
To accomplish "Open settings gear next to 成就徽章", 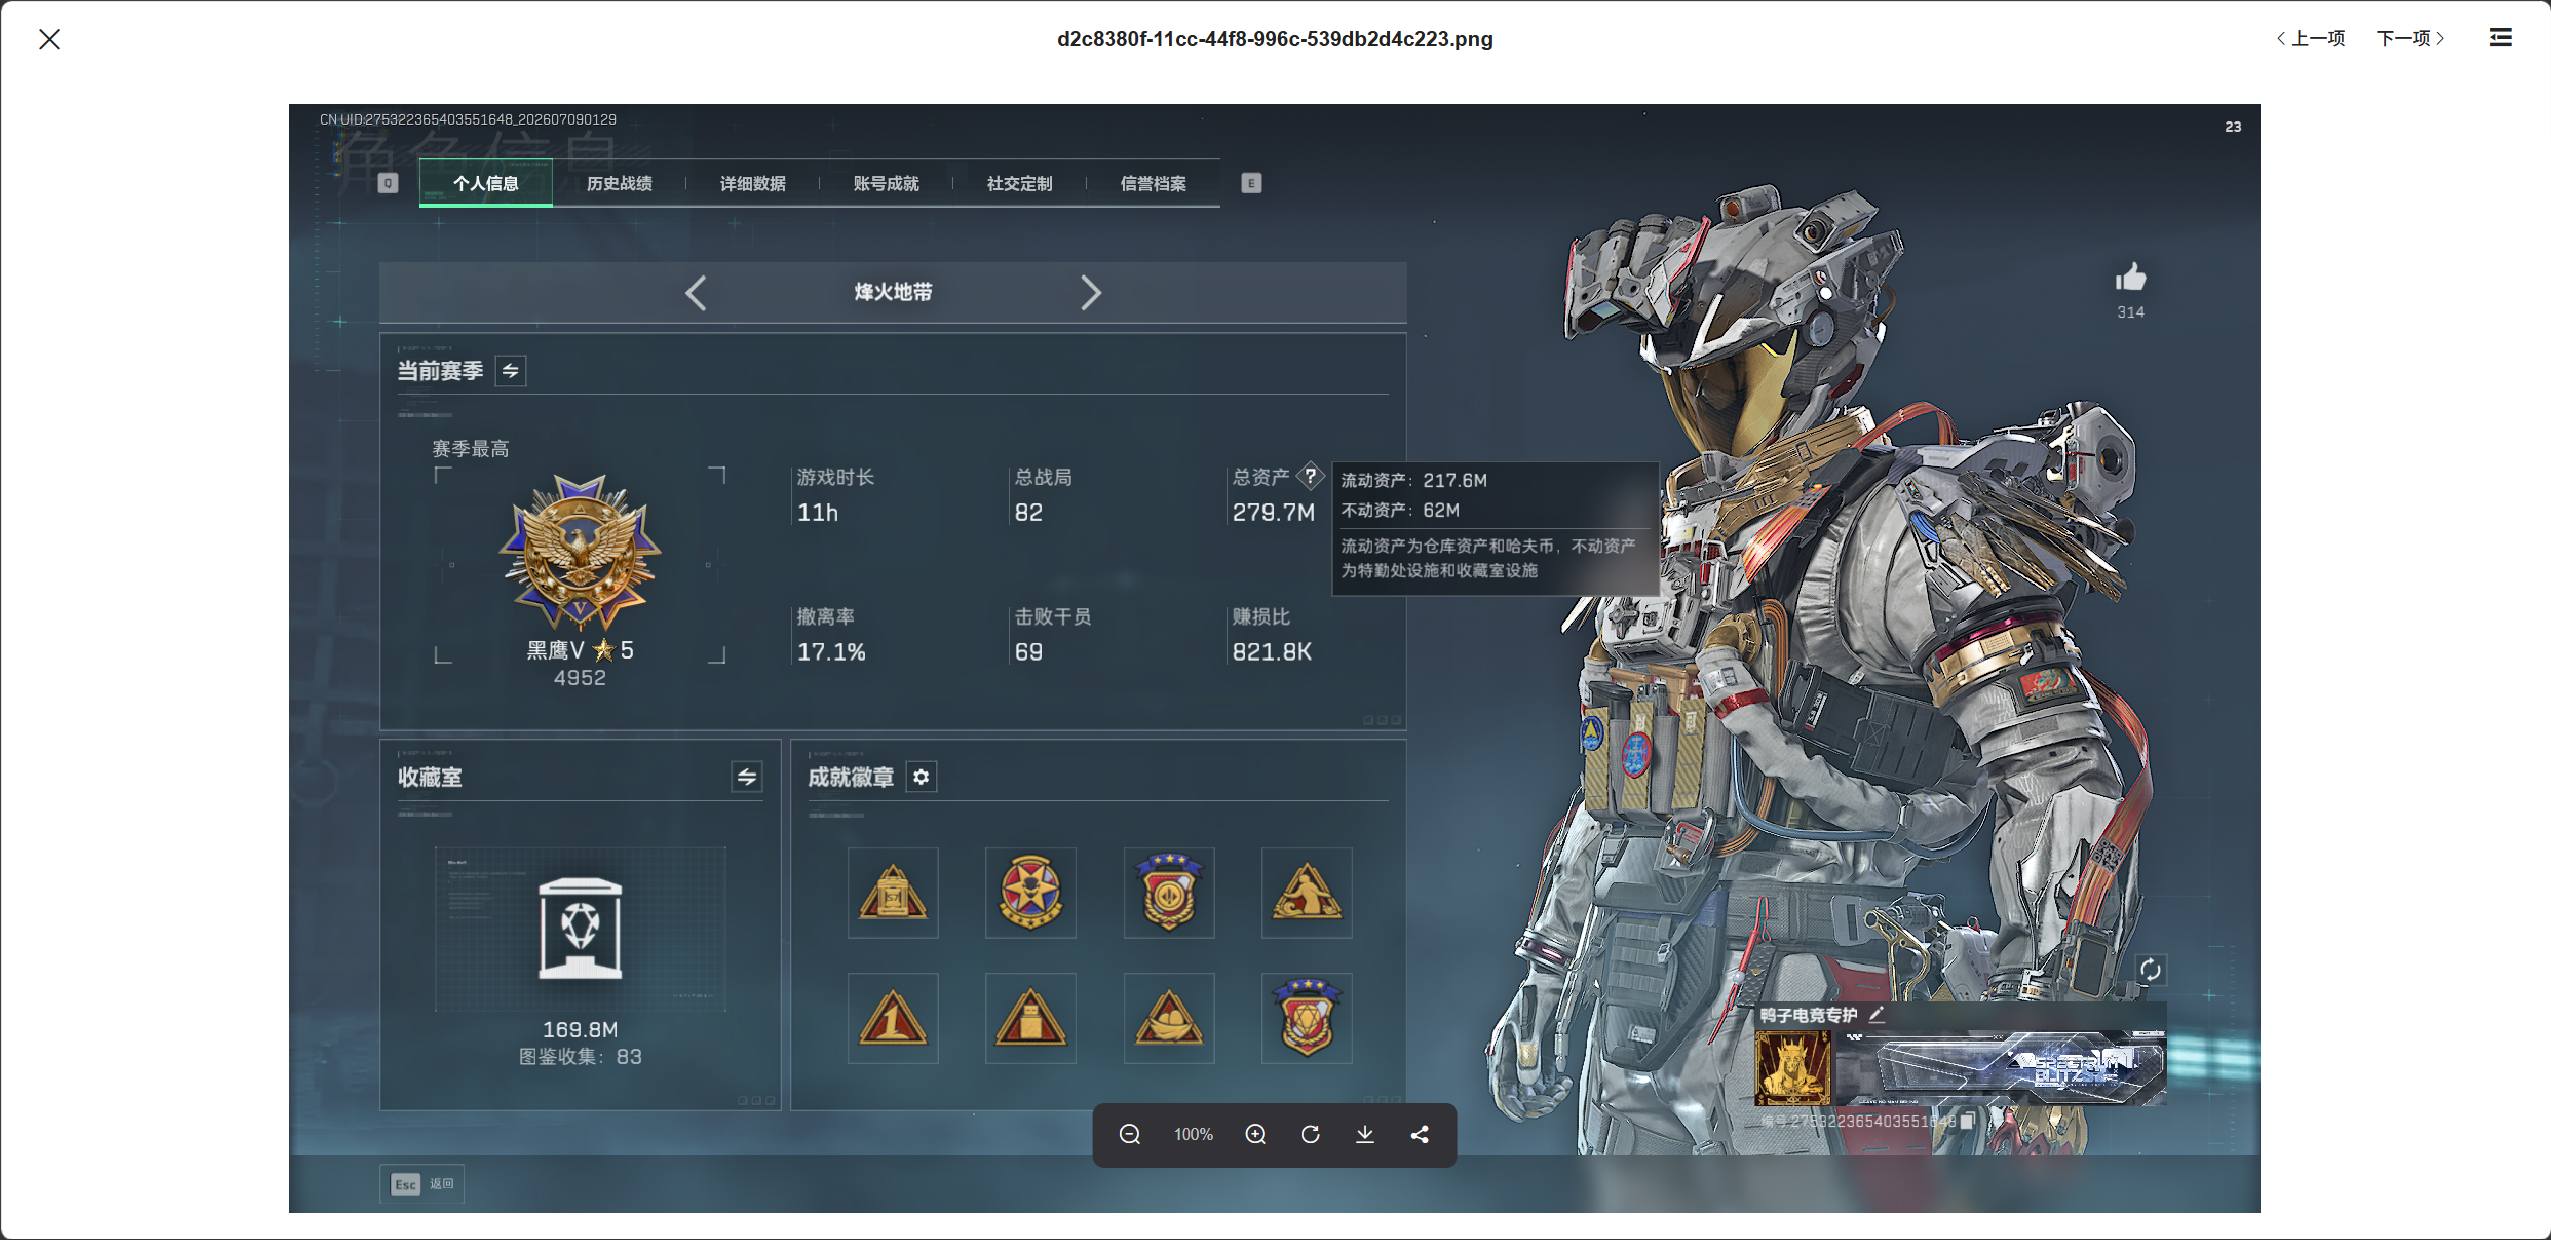I will (x=921, y=776).
